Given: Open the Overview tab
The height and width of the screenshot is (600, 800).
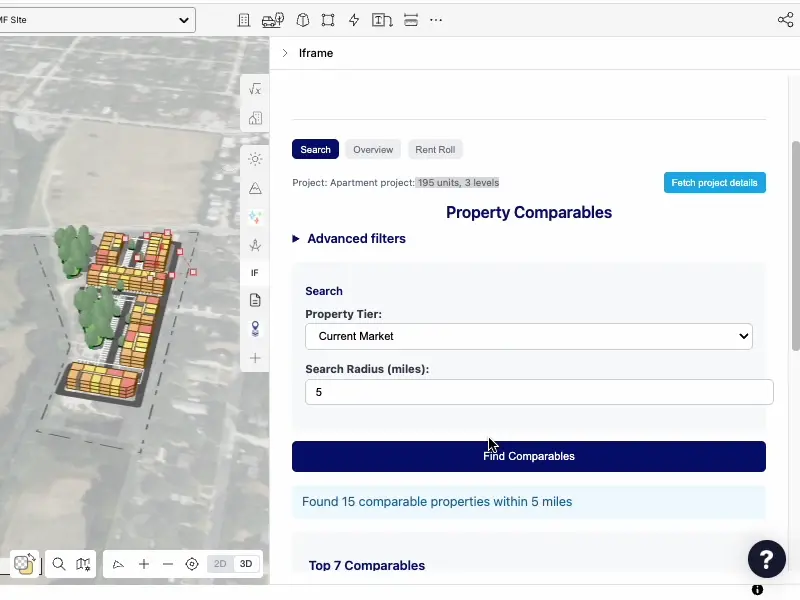Looking at the screenshot, I should [x=372, y=149].
